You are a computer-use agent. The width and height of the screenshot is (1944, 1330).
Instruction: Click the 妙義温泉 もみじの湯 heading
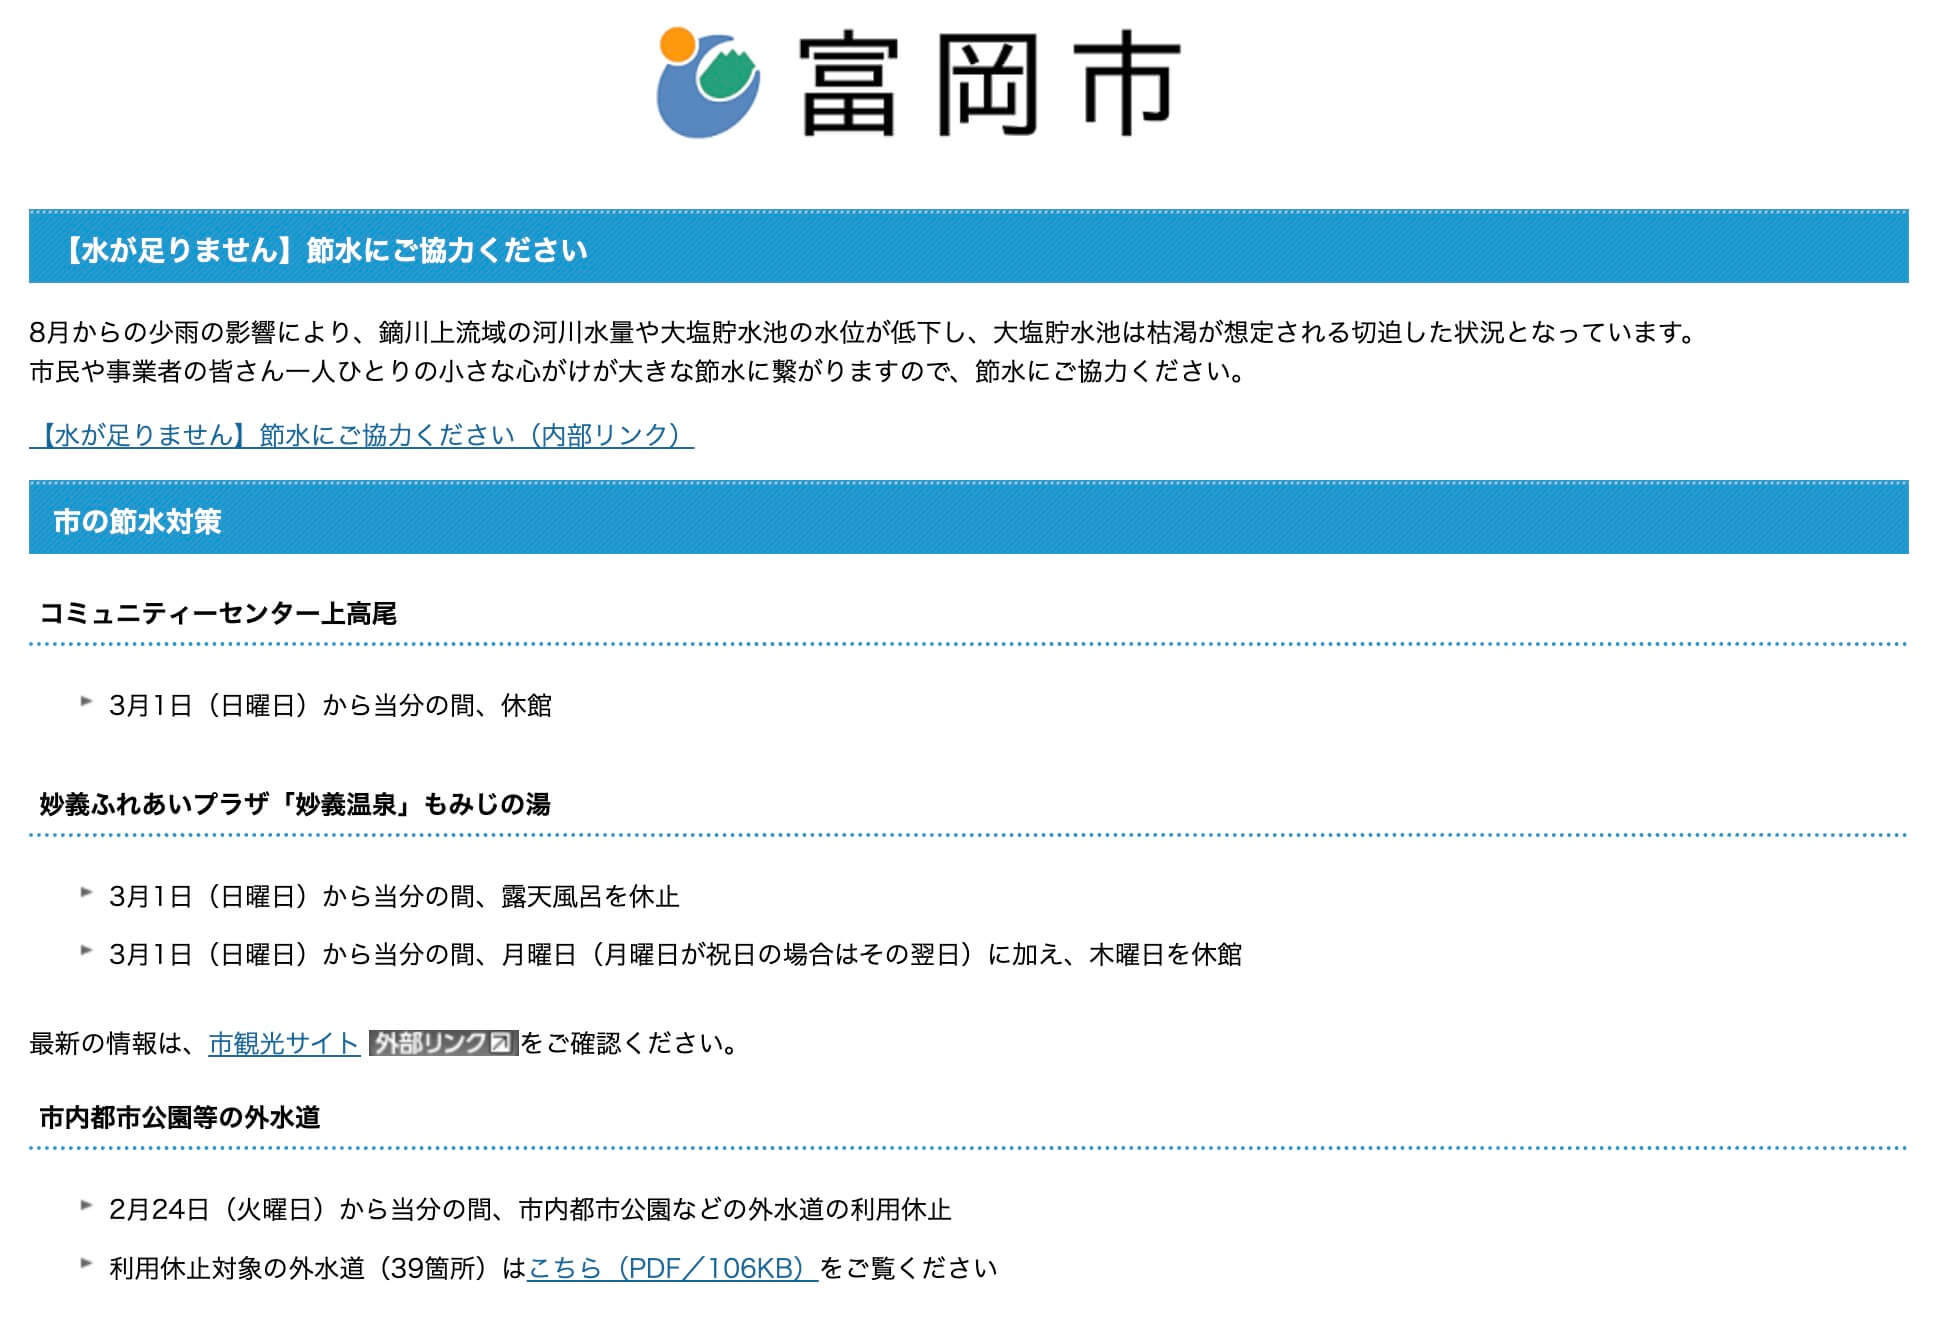294,804
